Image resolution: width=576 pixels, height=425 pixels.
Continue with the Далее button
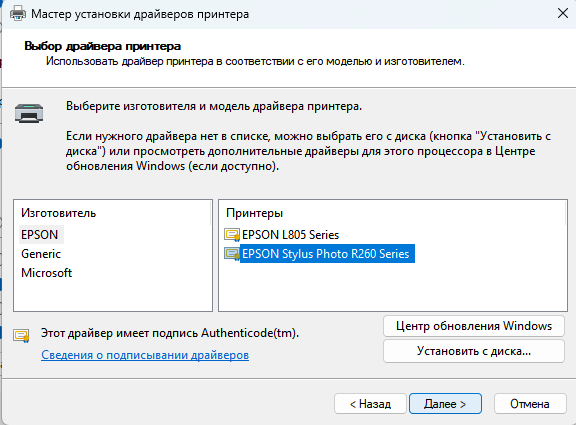pyautogui.click(x=445, y=404)
